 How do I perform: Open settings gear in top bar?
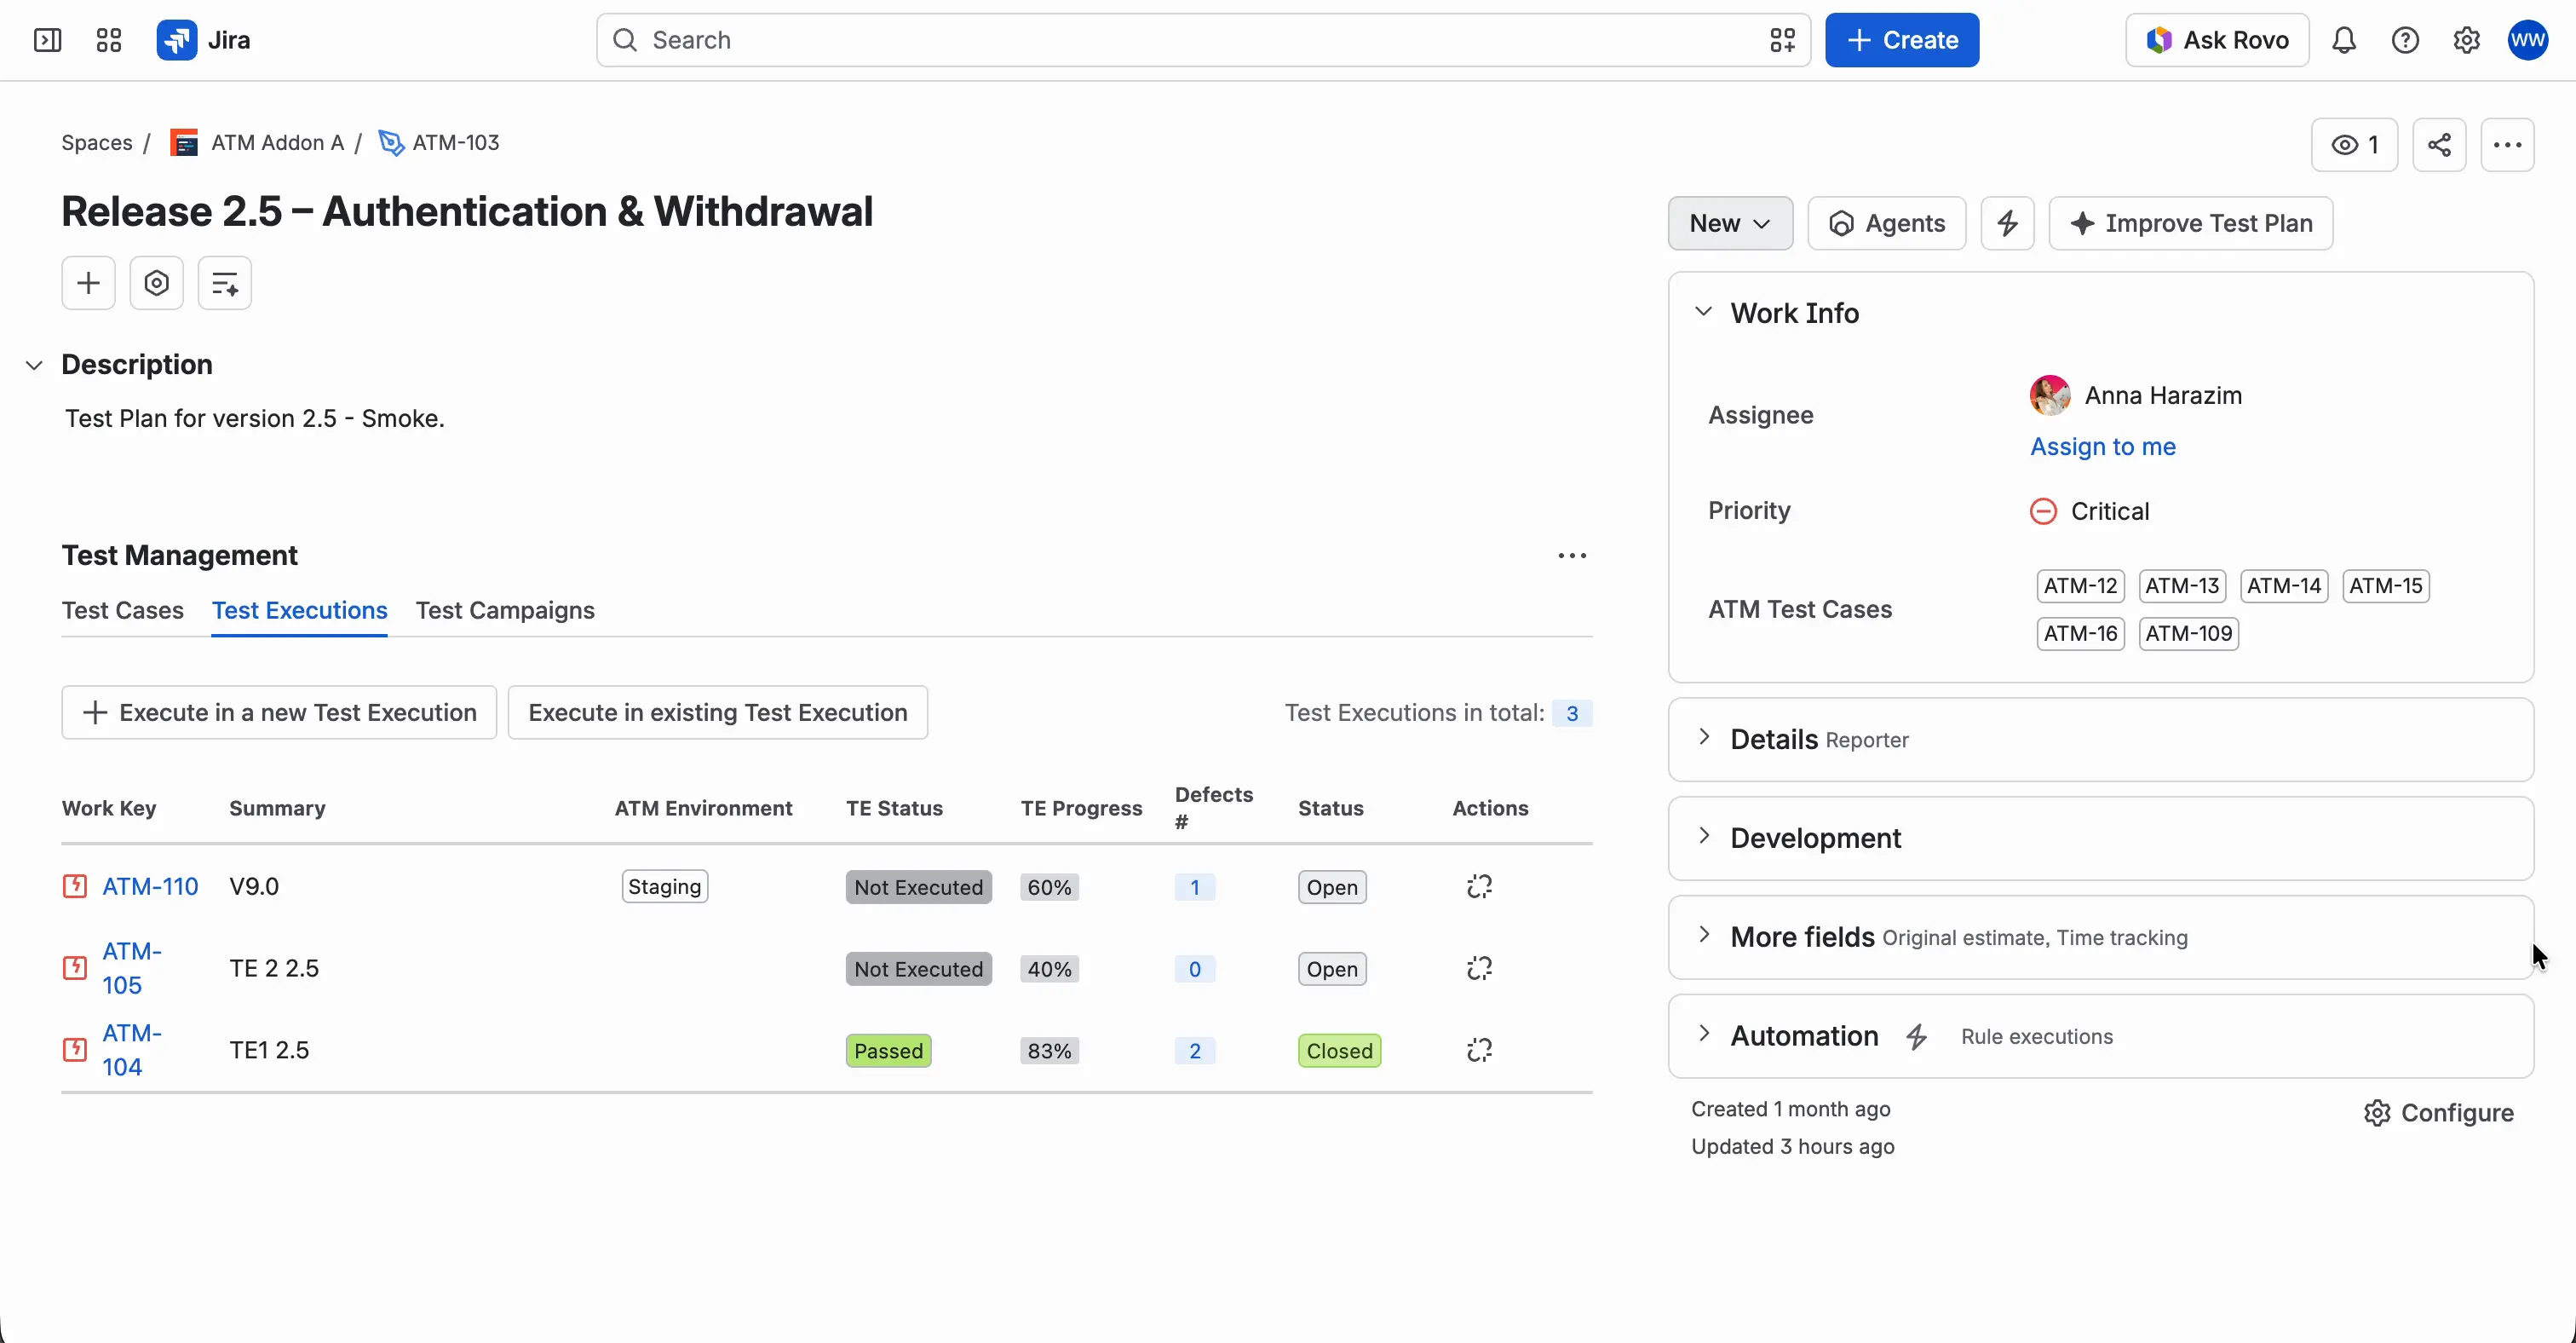pyautogui.click(x=2466, y=40)
